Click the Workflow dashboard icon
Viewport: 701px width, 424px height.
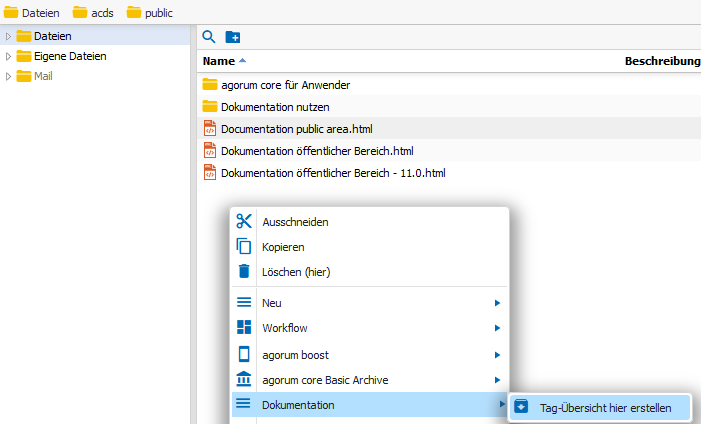tap(244, 327)
